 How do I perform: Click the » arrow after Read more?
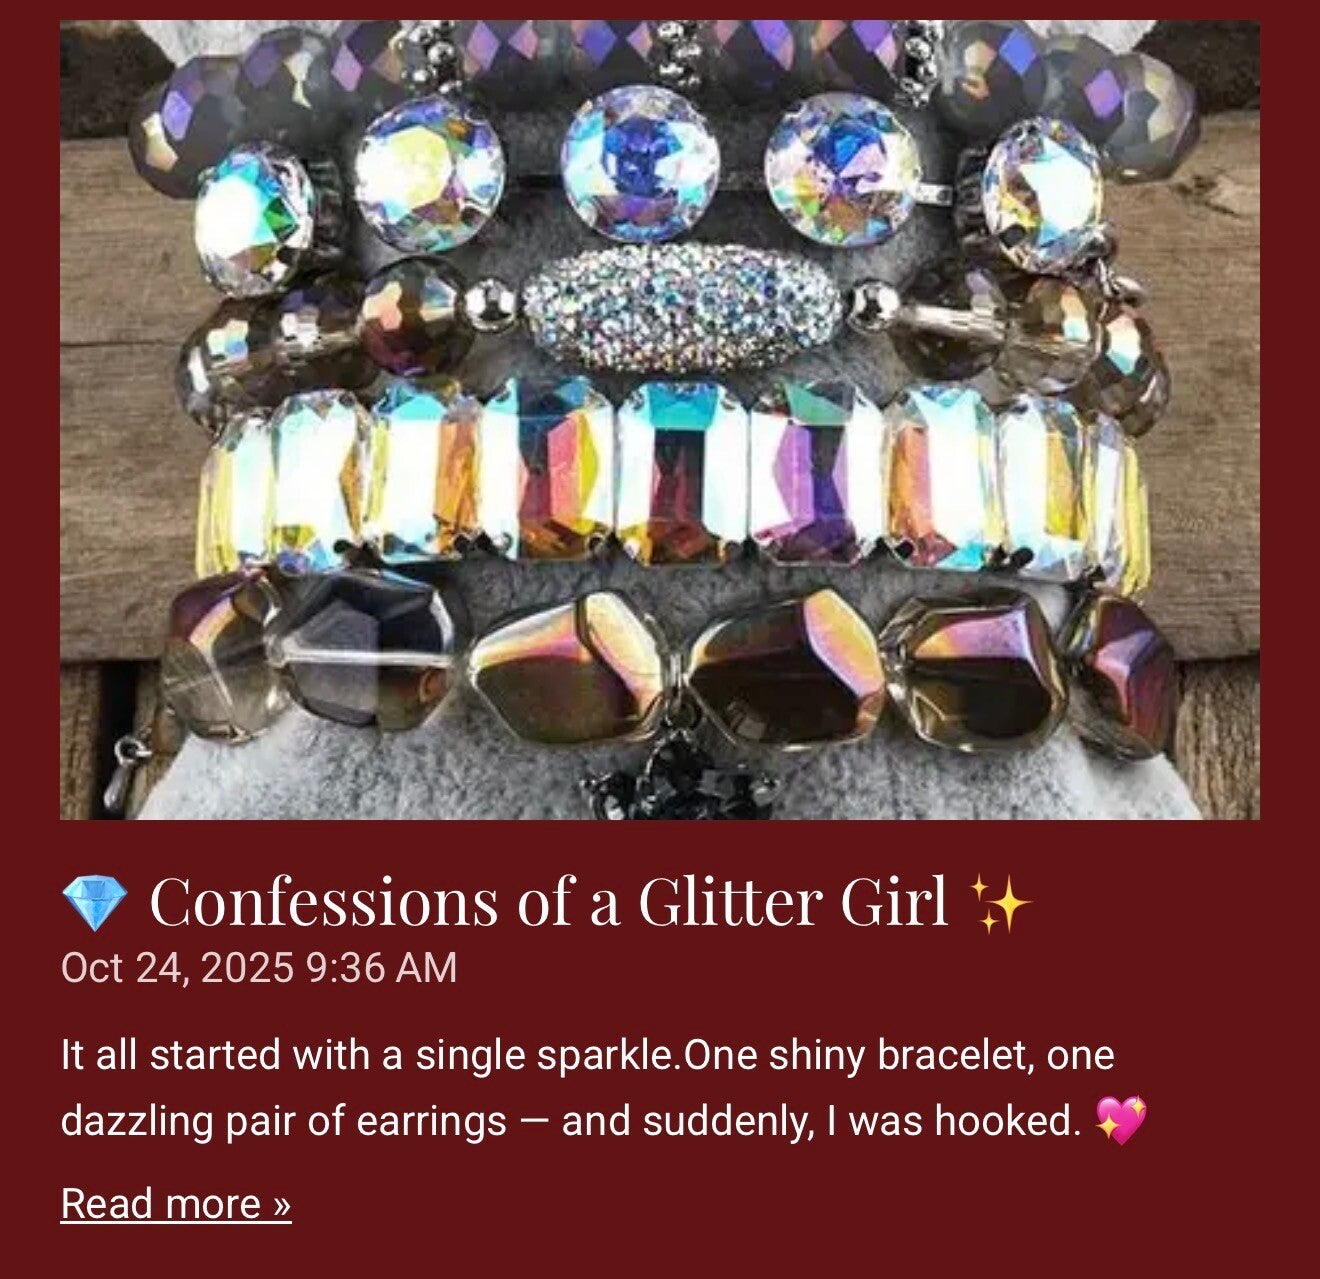281,1204
